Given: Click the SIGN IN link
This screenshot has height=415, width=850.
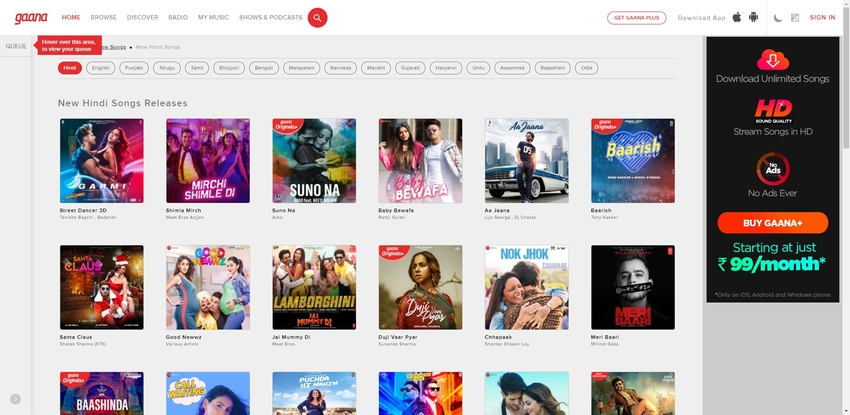Looking at the screenshot, I should click(822, 17).
